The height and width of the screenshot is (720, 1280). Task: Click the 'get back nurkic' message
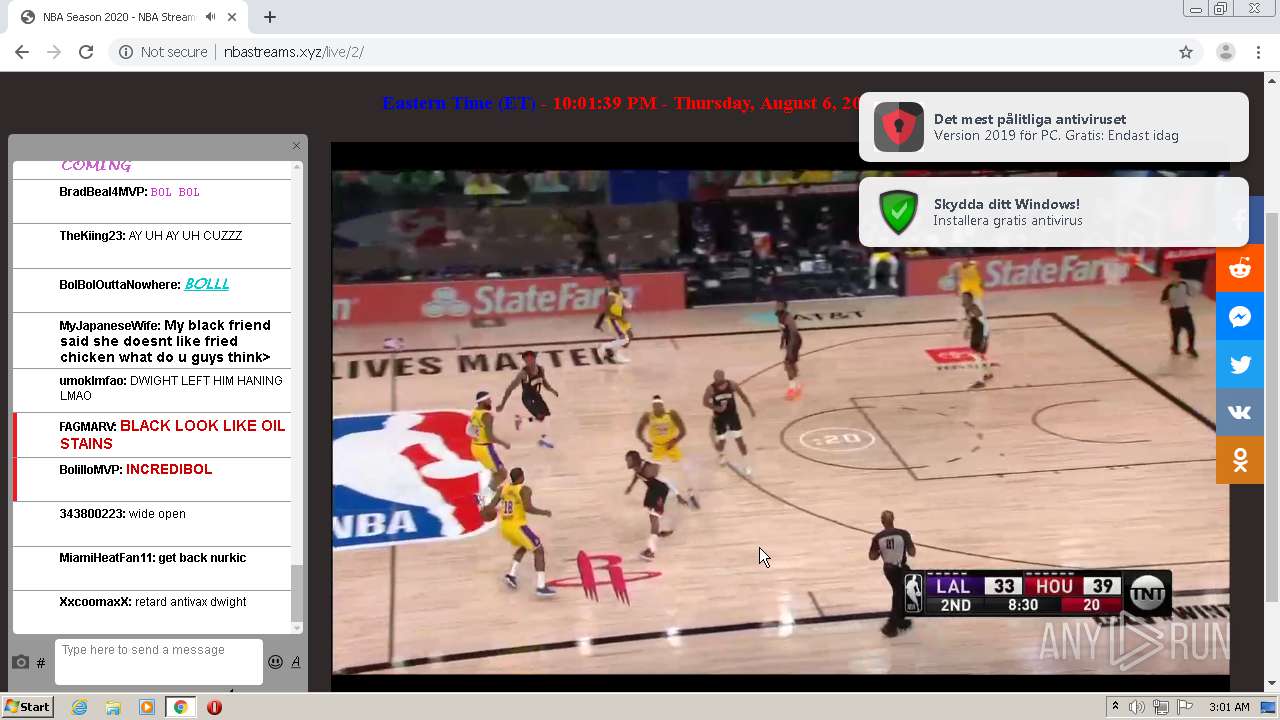tap(202, 558)
